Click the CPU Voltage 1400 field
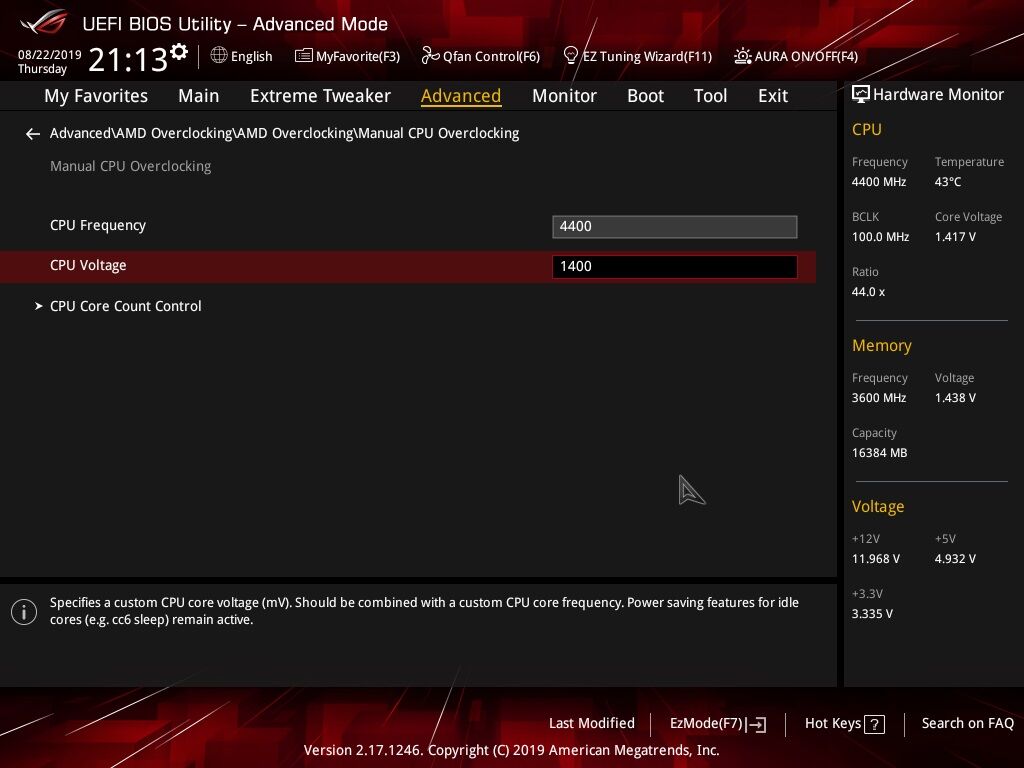Viewport: 1024px width, 768px height. coord(675,266)
